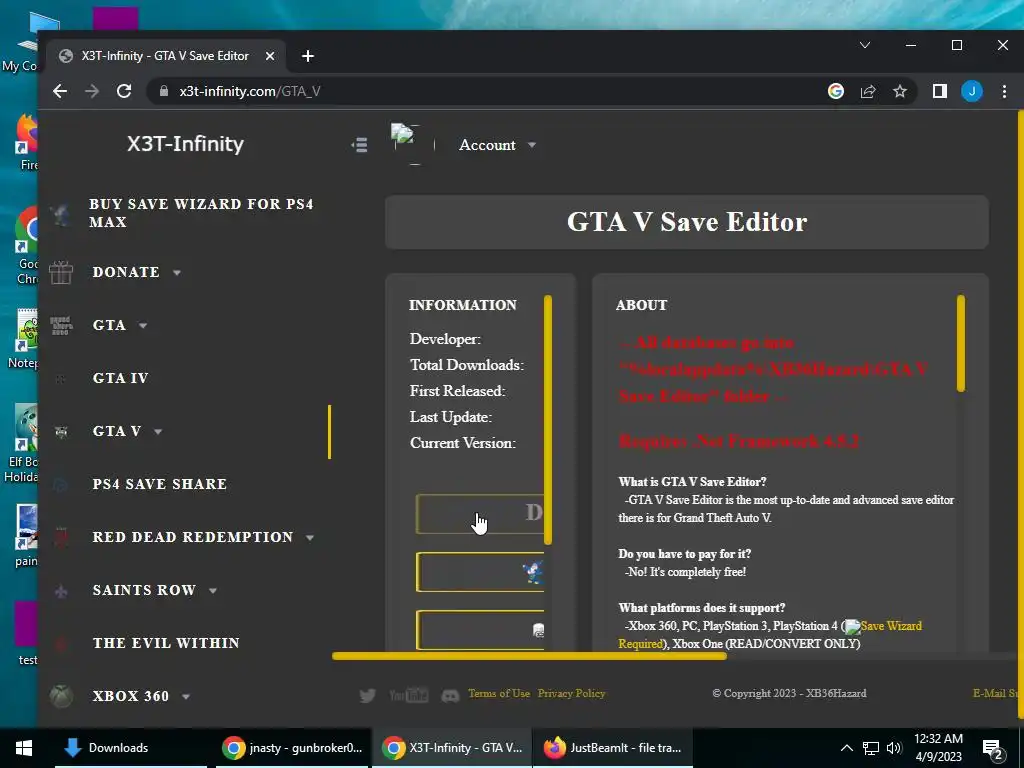Expand the GTA V submenu arrow
1024x768 pixels.
(x=158, y=432)
